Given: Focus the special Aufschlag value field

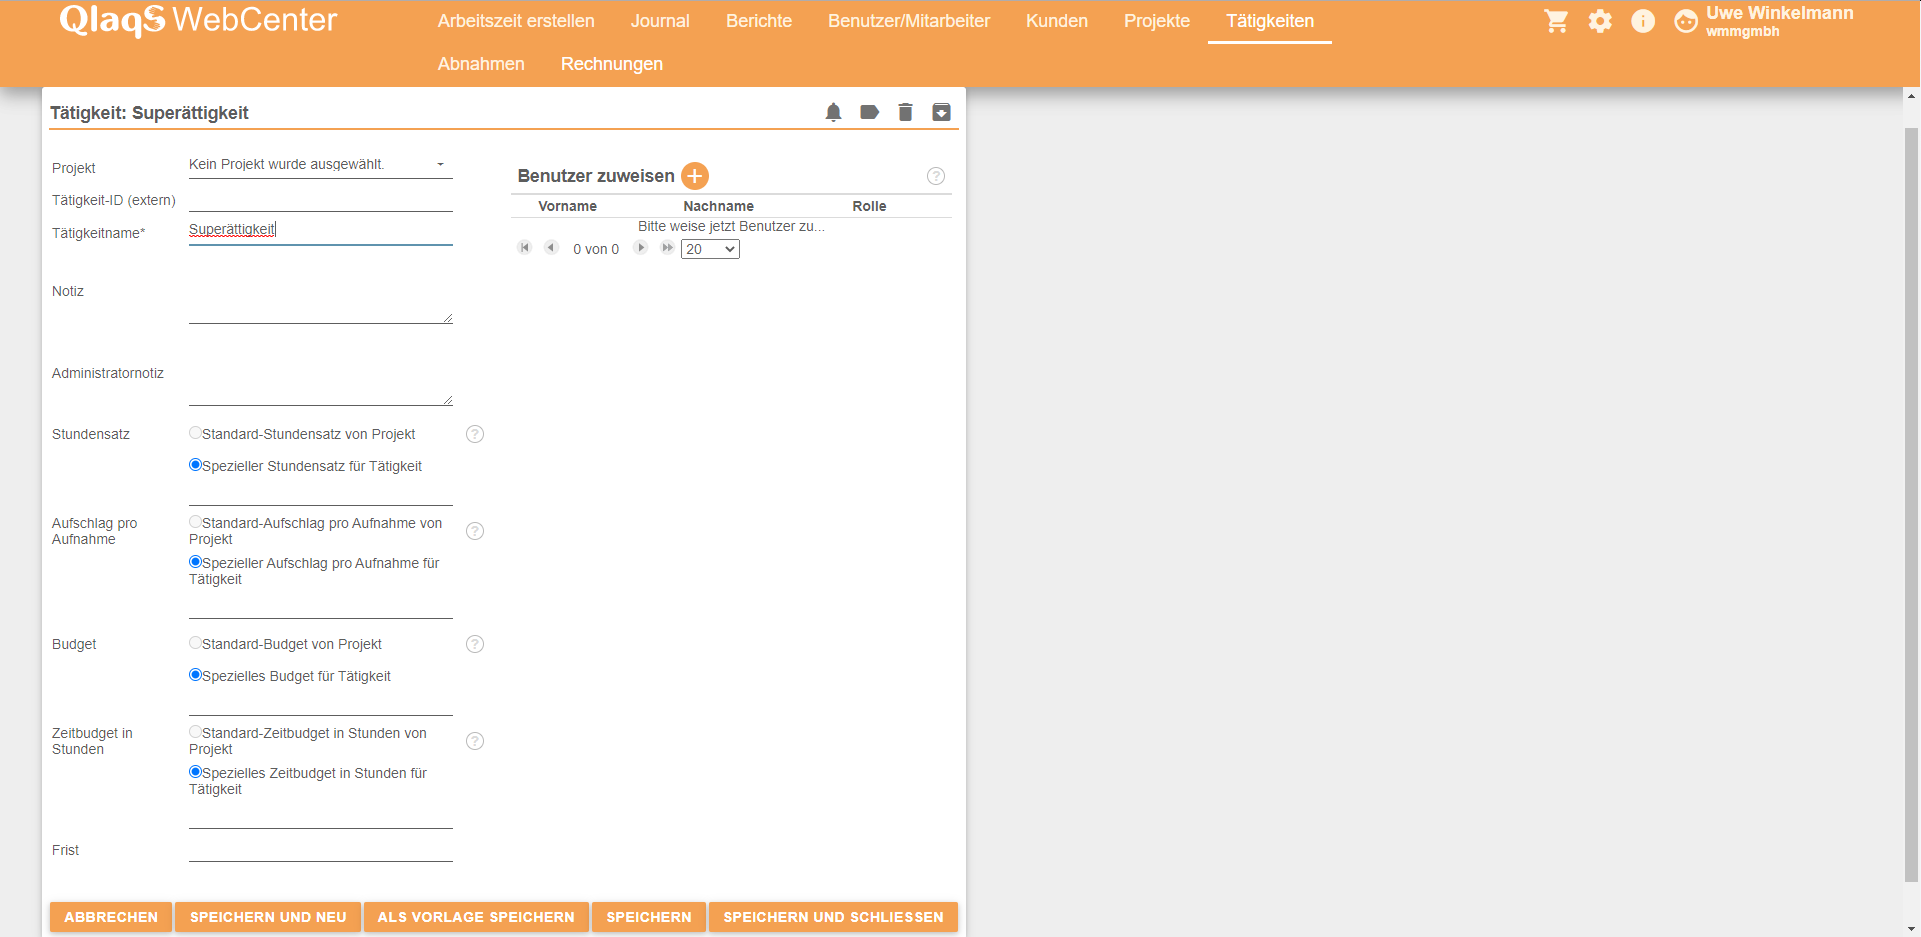Looking at the screenshot, I should tap(320, 606).
